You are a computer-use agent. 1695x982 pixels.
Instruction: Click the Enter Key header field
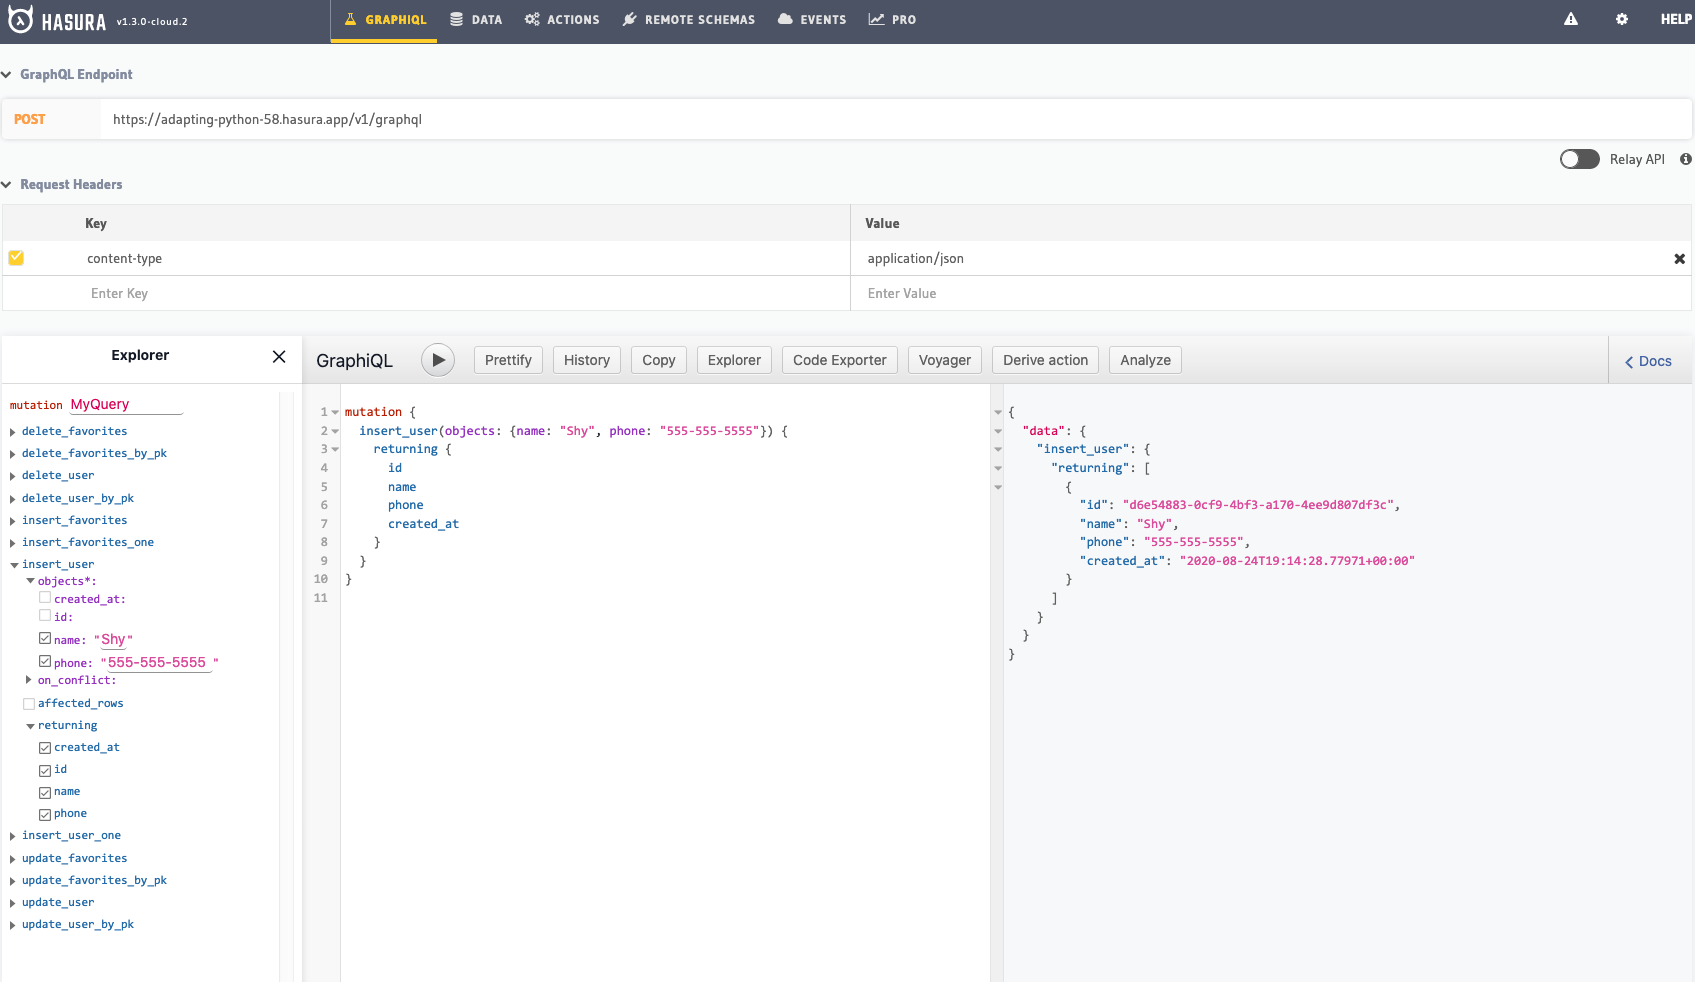pyautogui.click(x=468, y=293)
